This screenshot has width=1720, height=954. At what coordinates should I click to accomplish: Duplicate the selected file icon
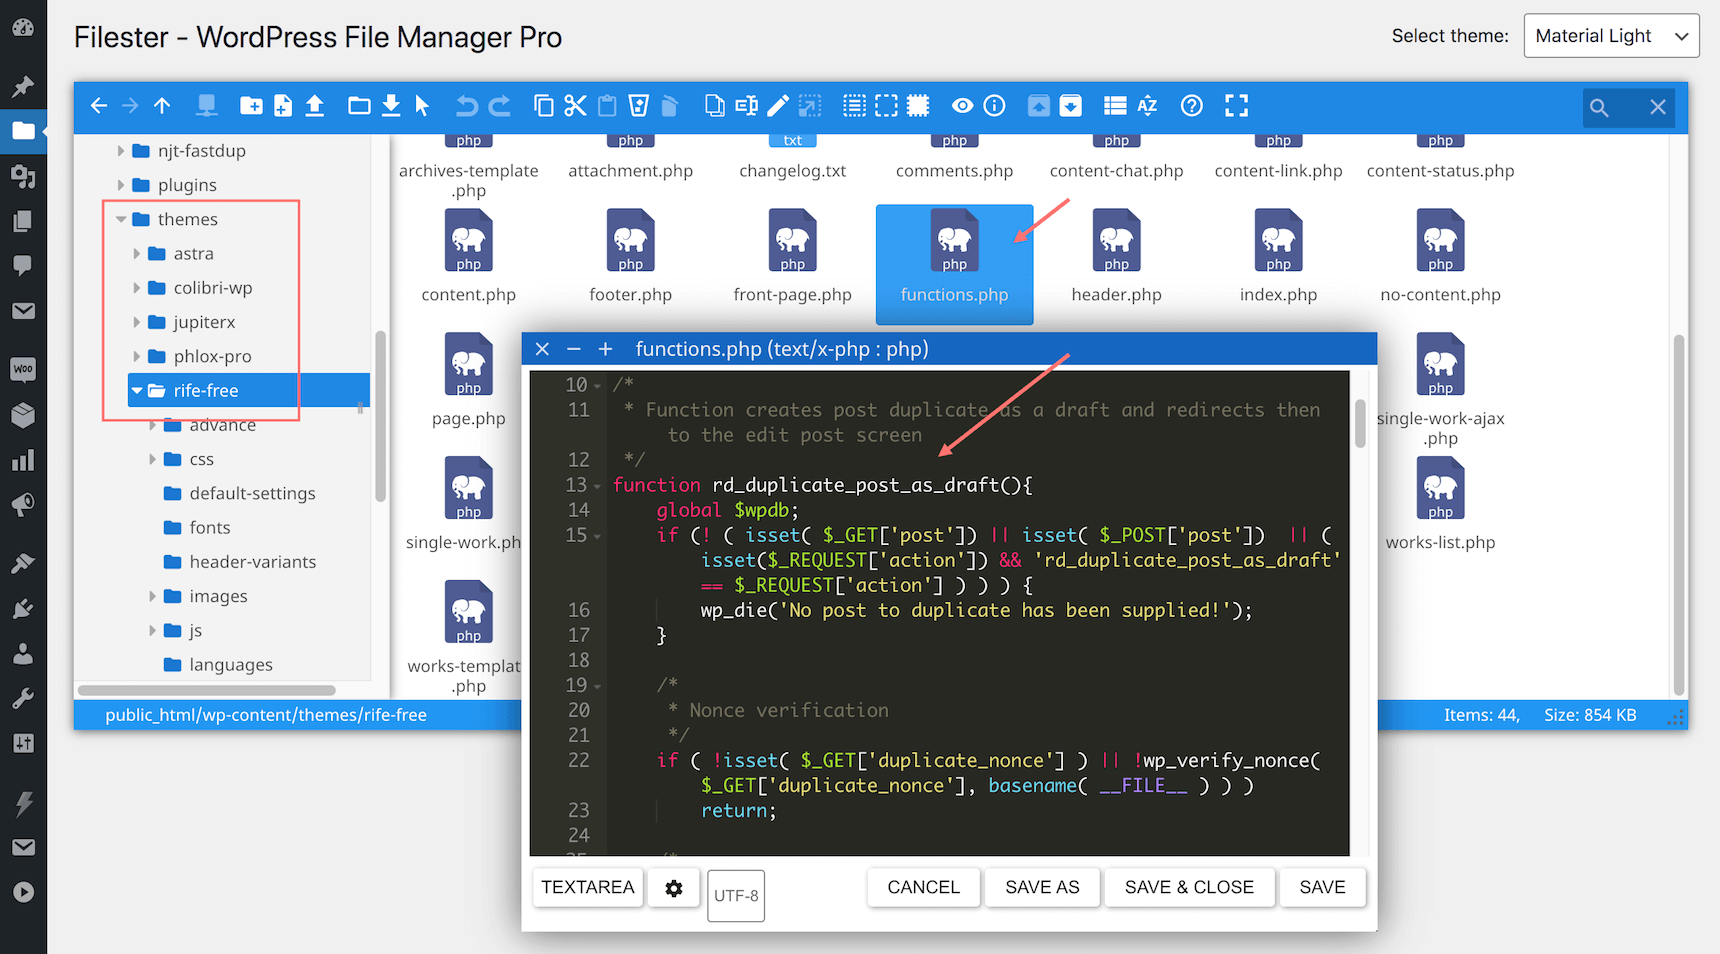[715, 106]
